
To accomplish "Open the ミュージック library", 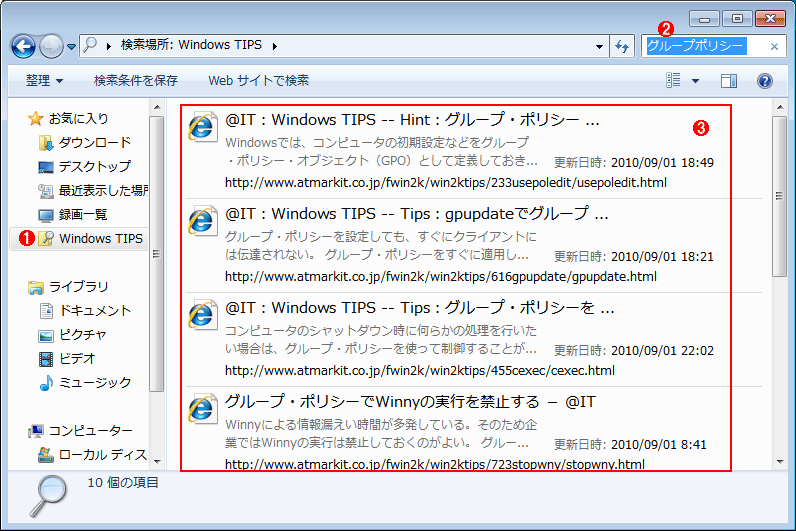I will 95,382.
